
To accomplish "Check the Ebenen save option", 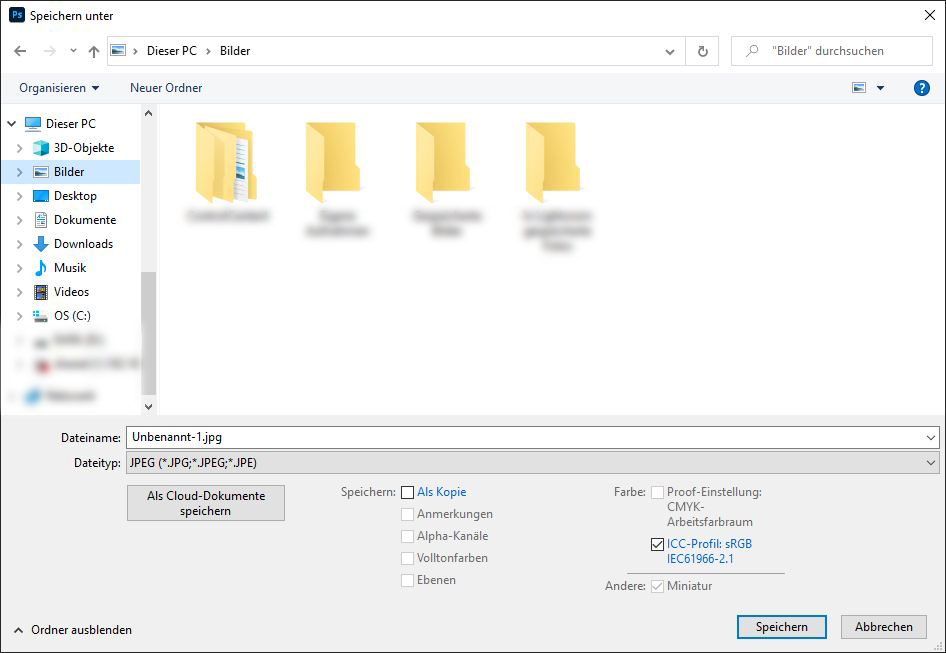I will 408,580.
